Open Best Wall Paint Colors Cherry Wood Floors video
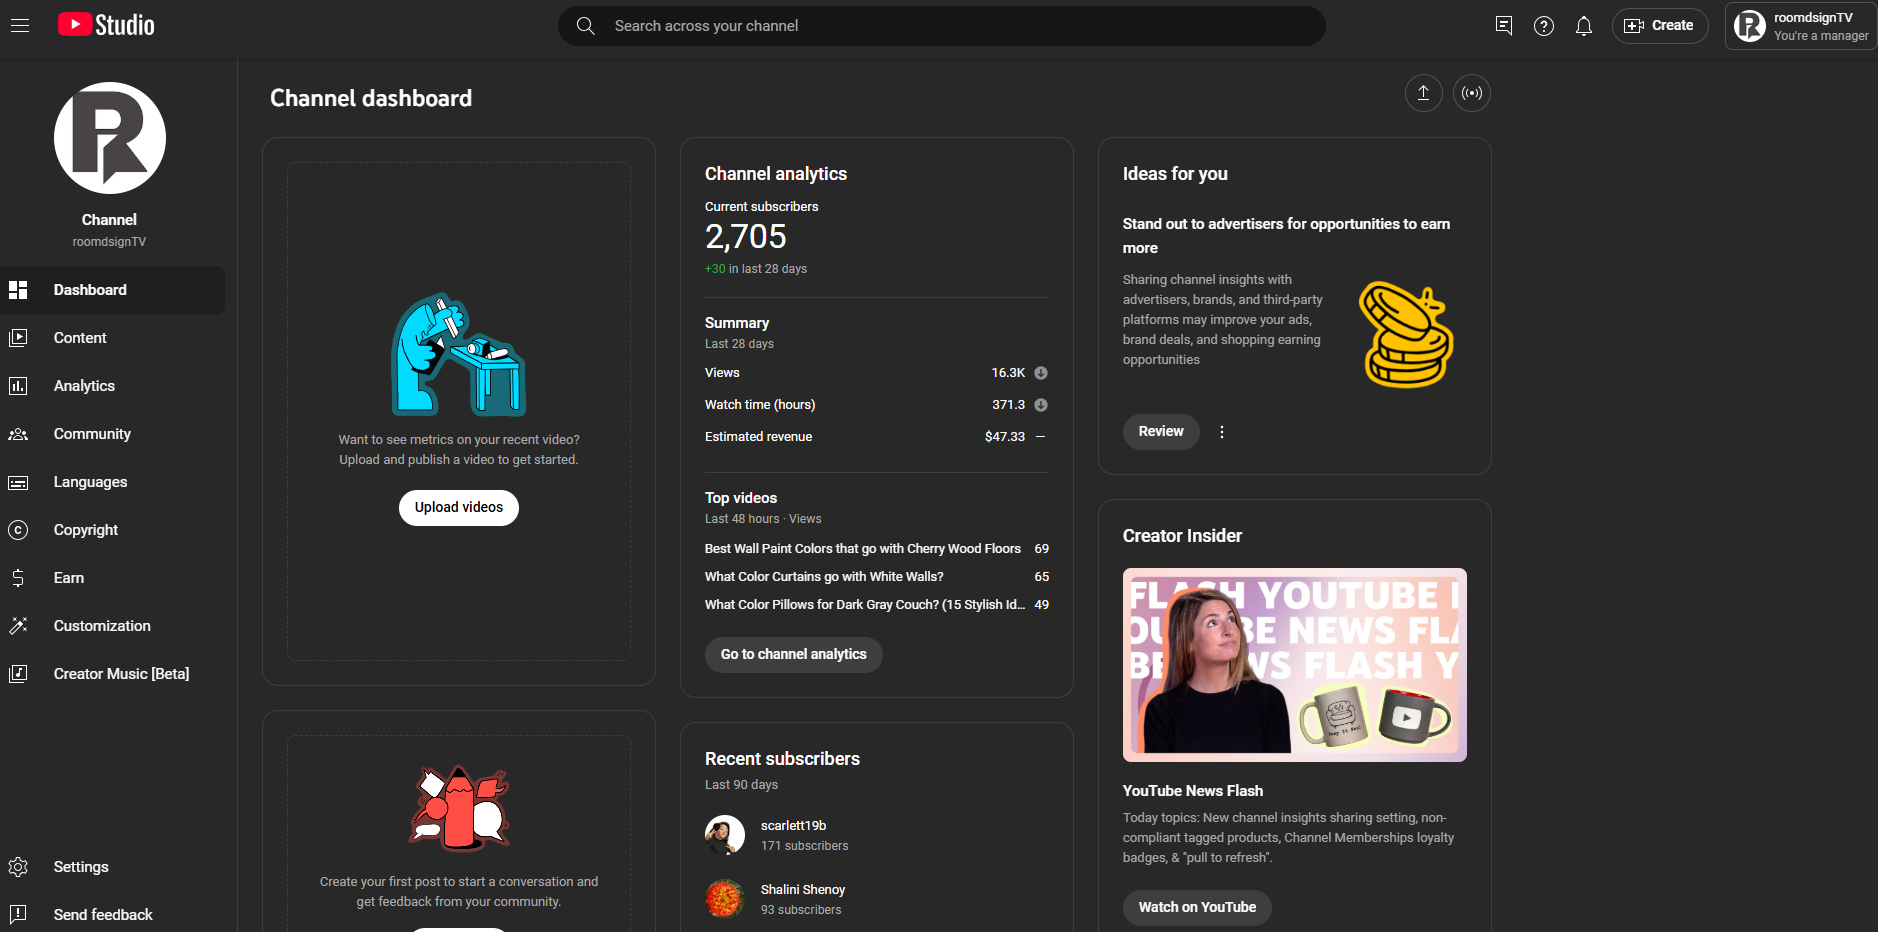This screenshot has width=1878, height=932. [x=863, y=549]
